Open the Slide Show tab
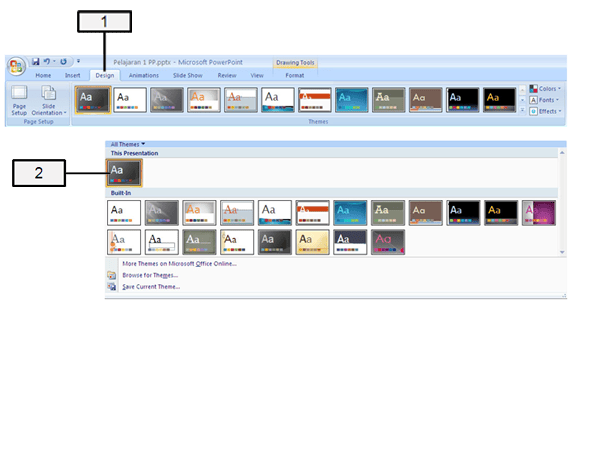The height and width of the screenshot is (470, 590). click(188, 76)
